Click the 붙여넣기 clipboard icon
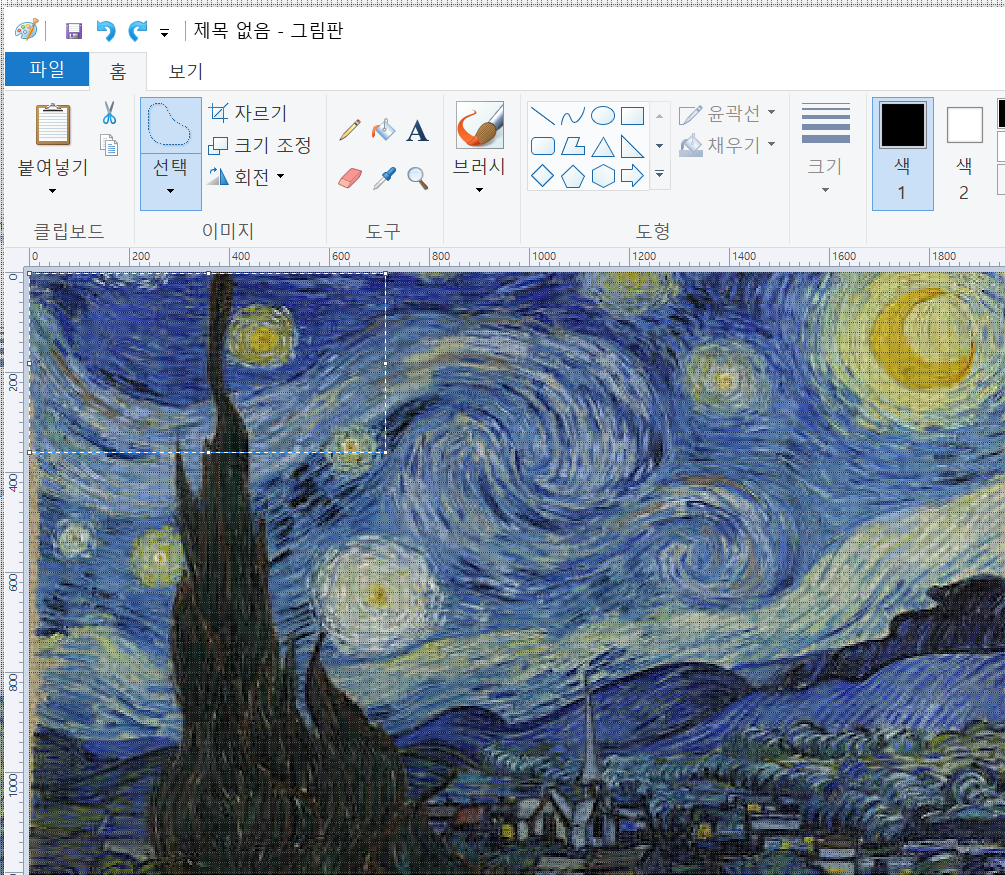 pos(53,124)
